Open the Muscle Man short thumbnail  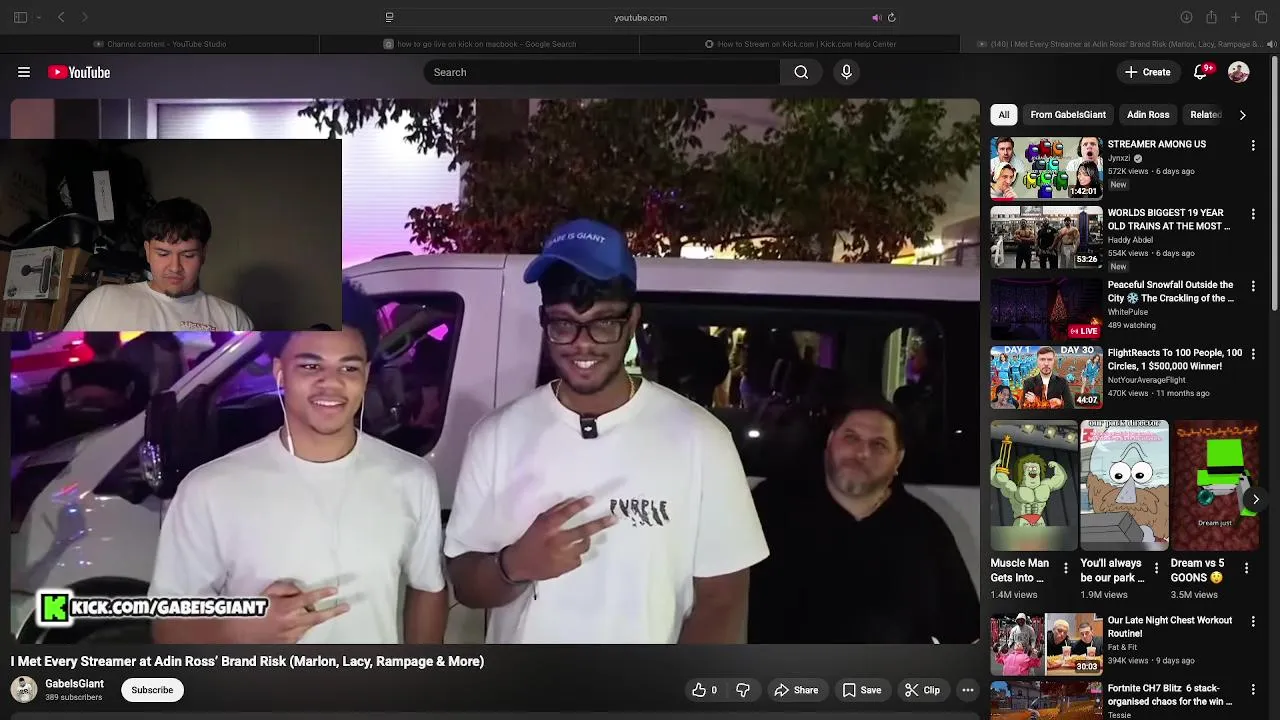click(x=1034, y=485)
